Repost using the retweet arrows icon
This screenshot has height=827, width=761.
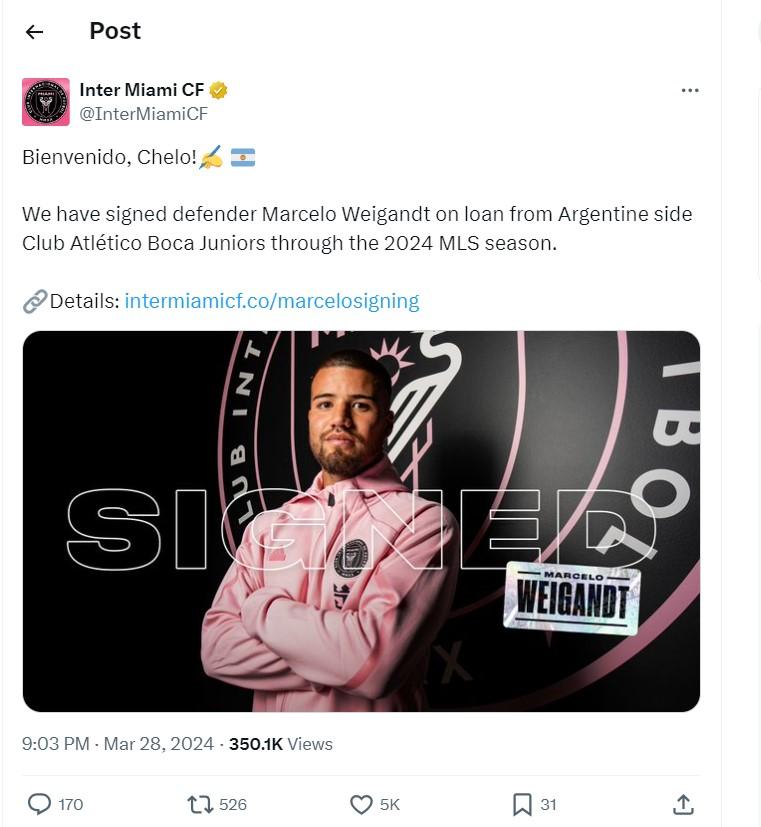pyautogui.click(x=200, y=804)
